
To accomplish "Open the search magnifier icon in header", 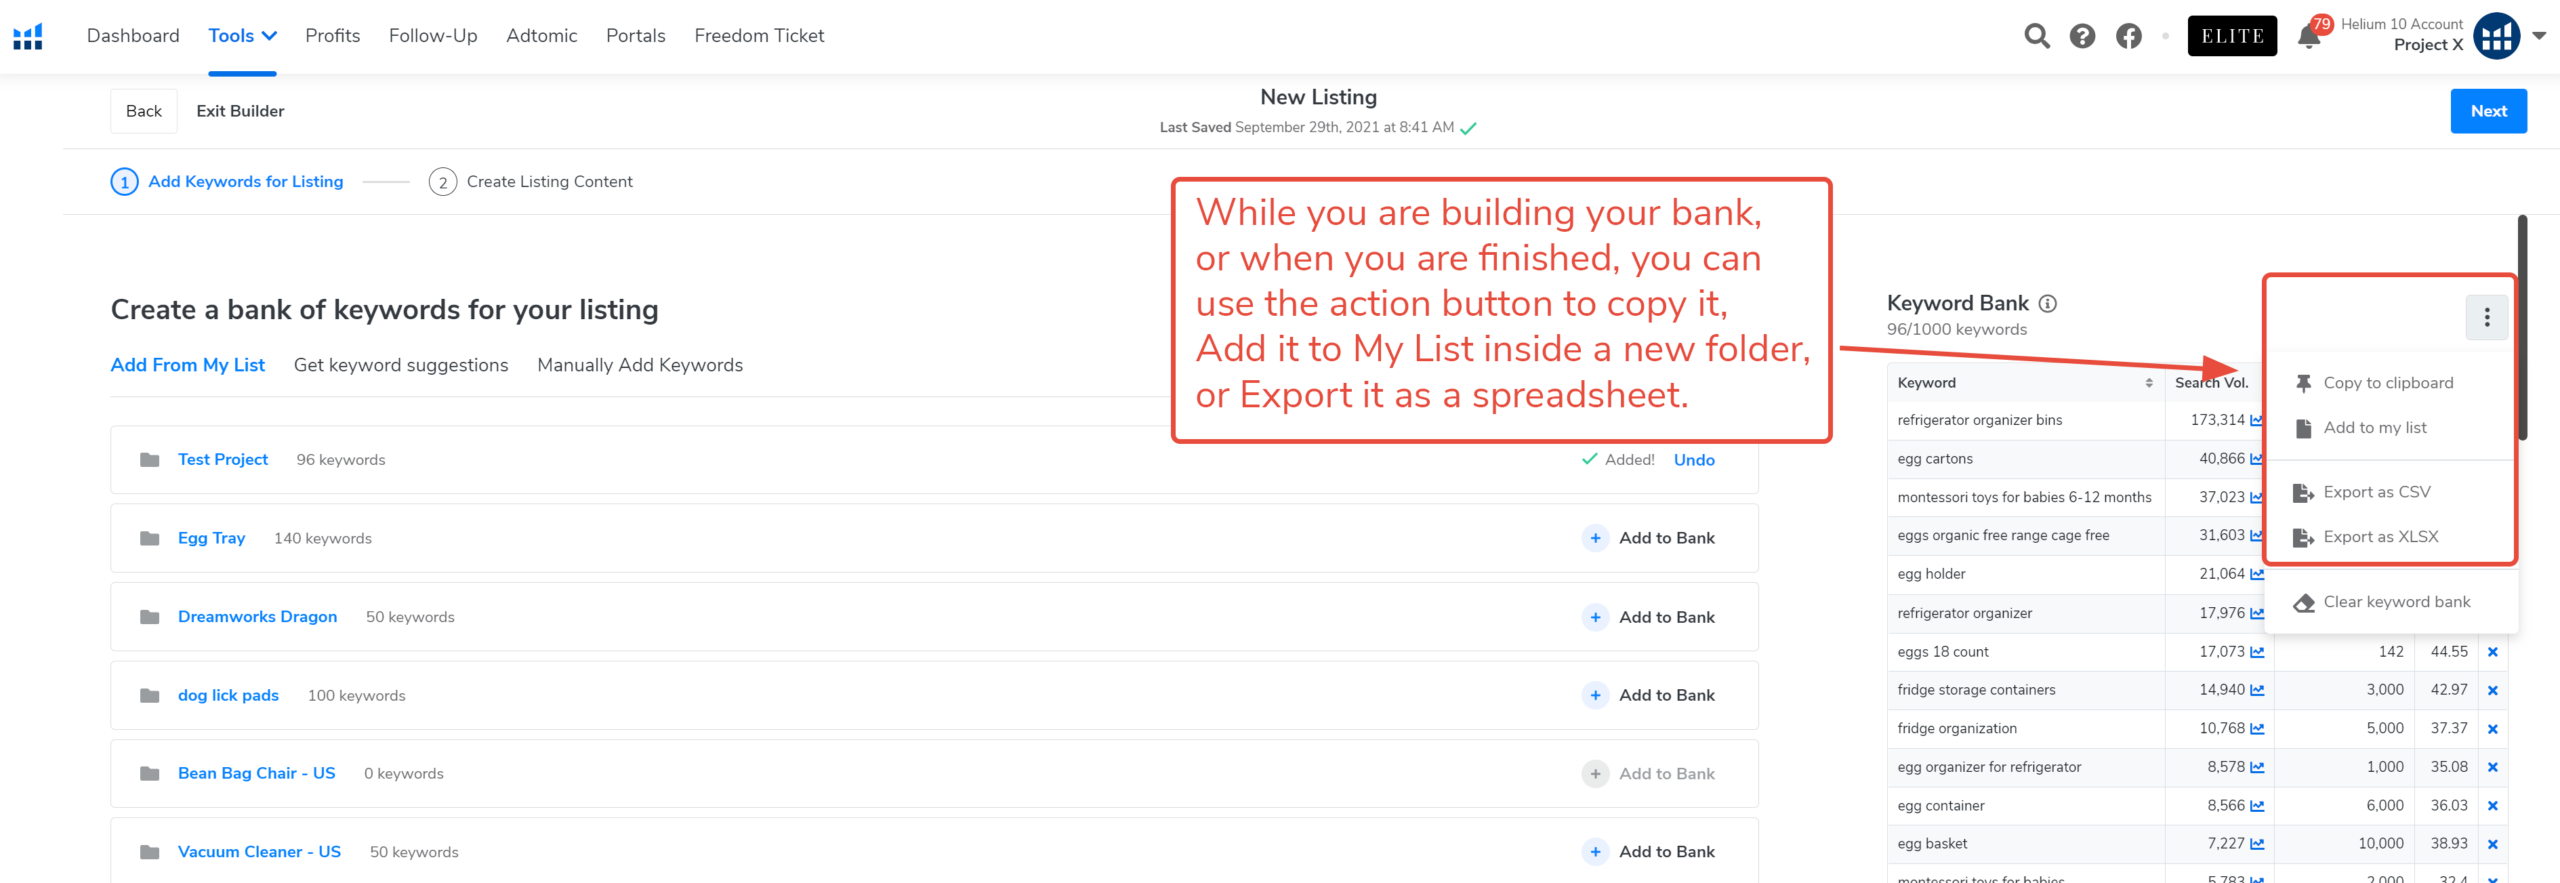I will tap(2036, 36).
